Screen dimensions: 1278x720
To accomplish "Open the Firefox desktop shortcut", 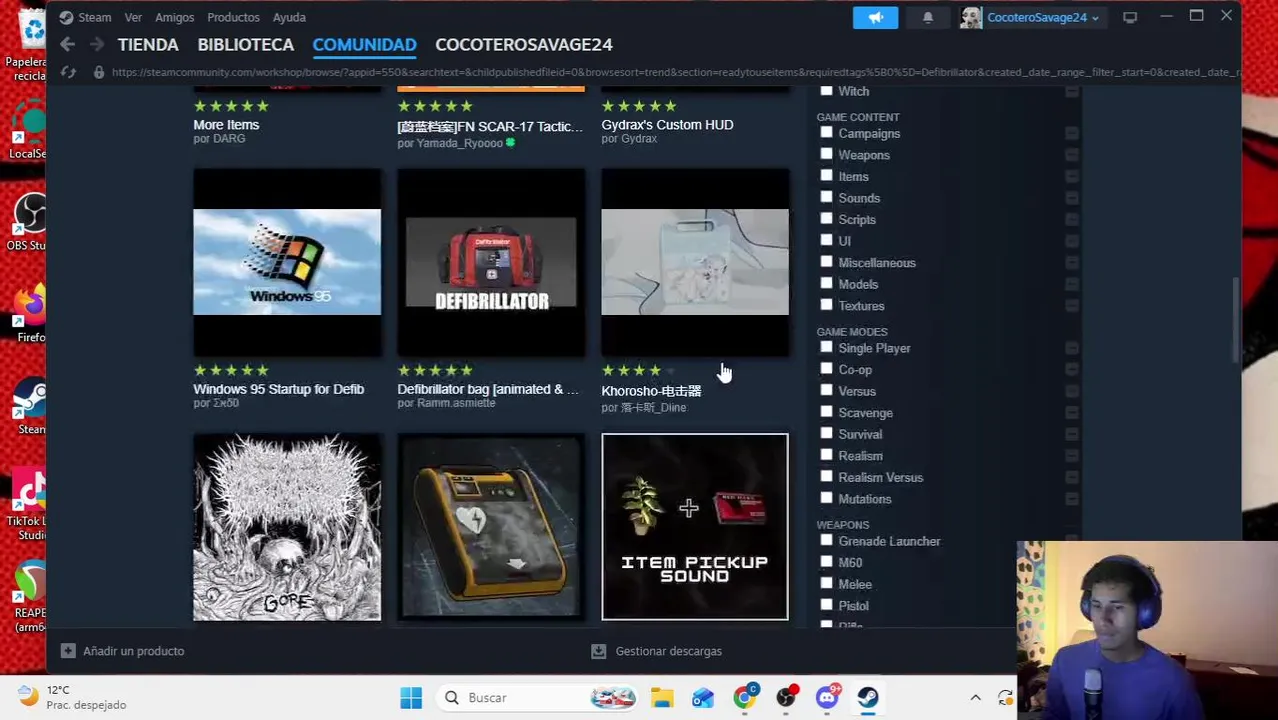I will (30, 312).
